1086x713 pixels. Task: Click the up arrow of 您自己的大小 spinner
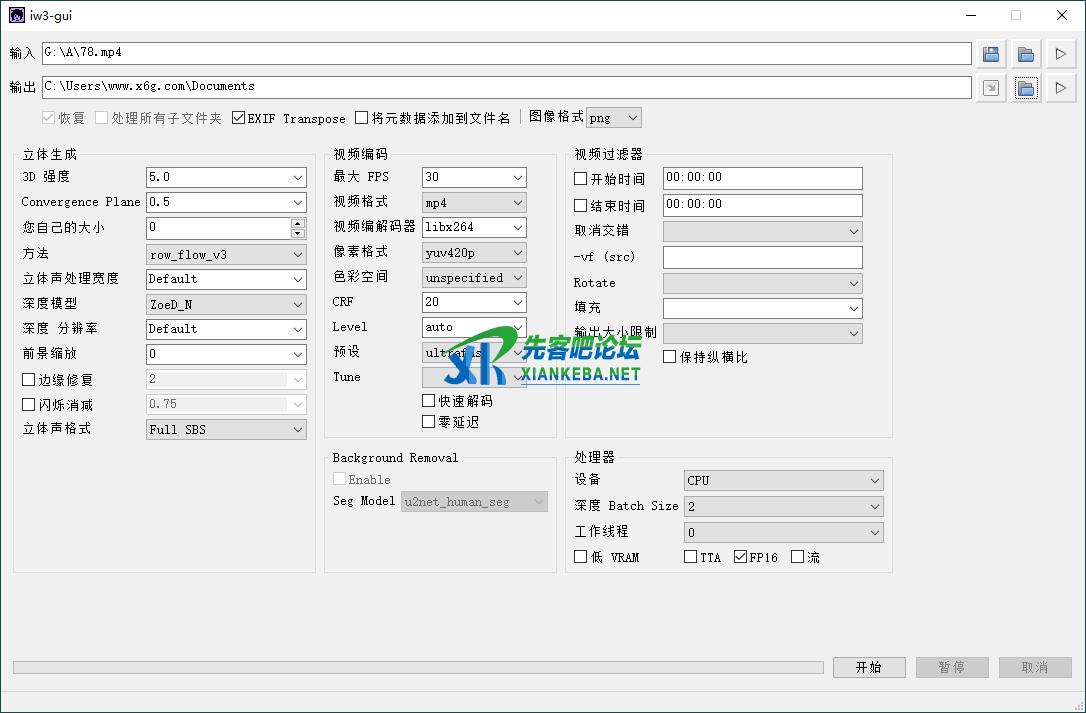[x=298, y=223]
